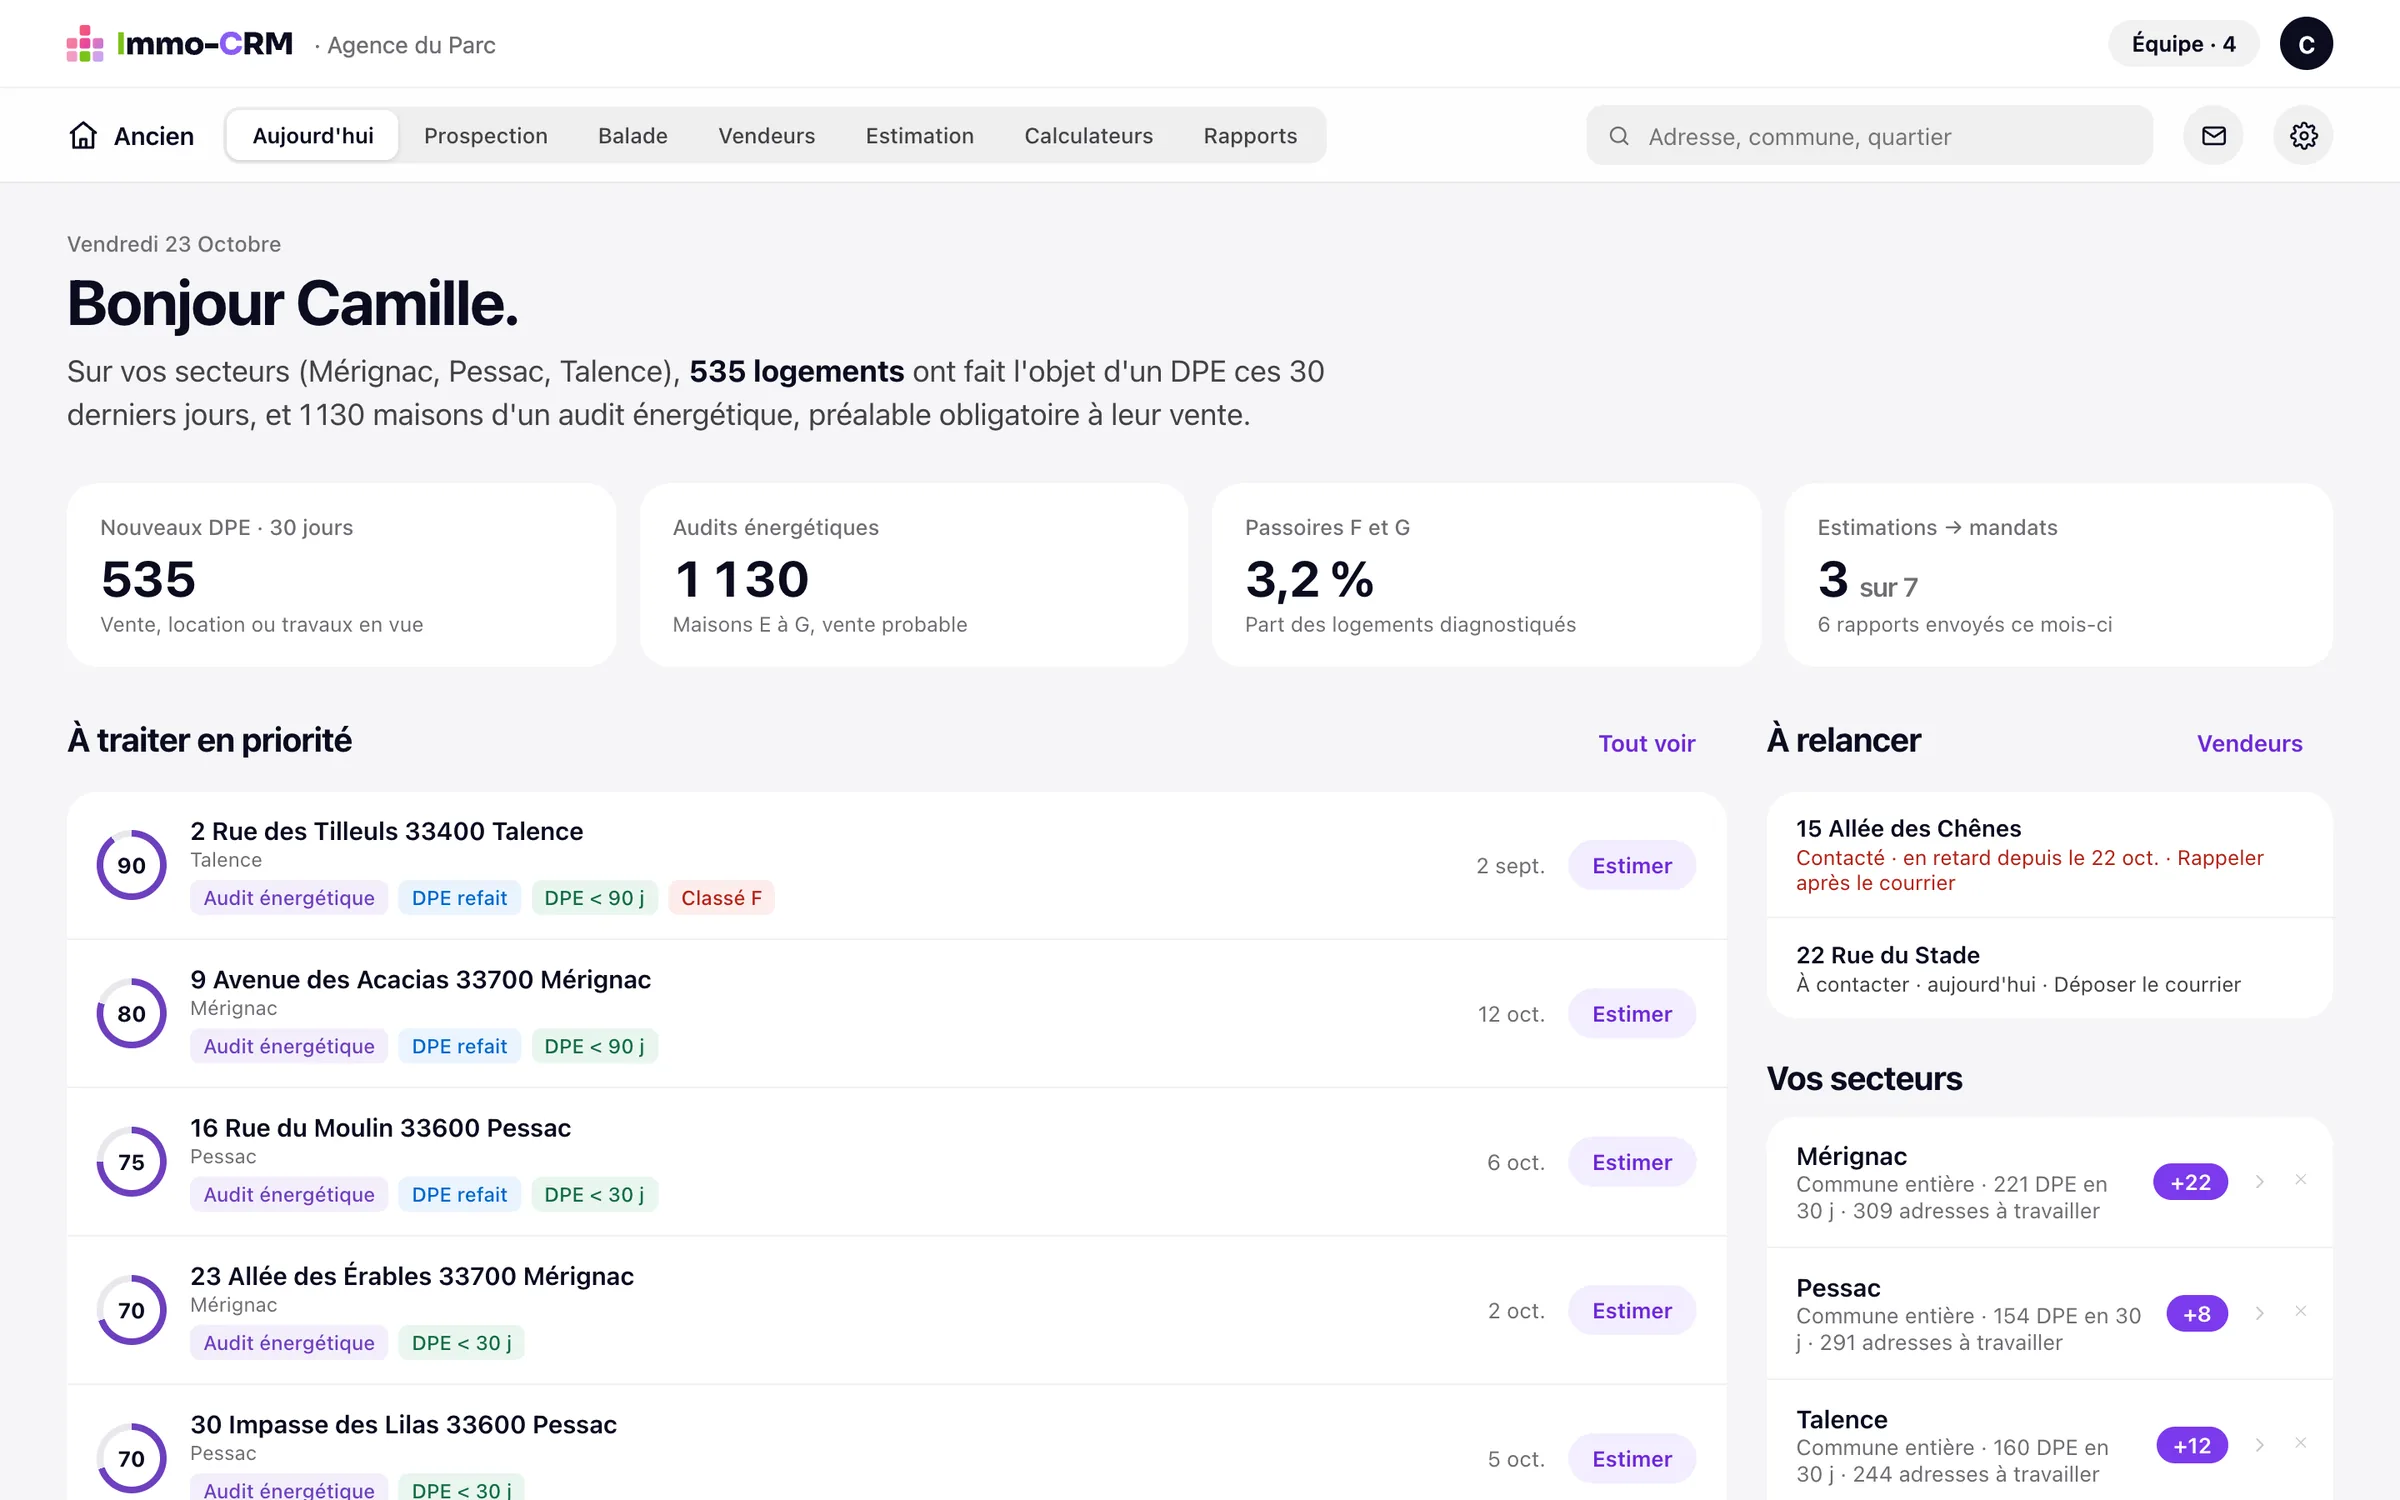2400x1500 pixels.
Task: Expand the Mérignac sector chevron
Action: 2260,1182
